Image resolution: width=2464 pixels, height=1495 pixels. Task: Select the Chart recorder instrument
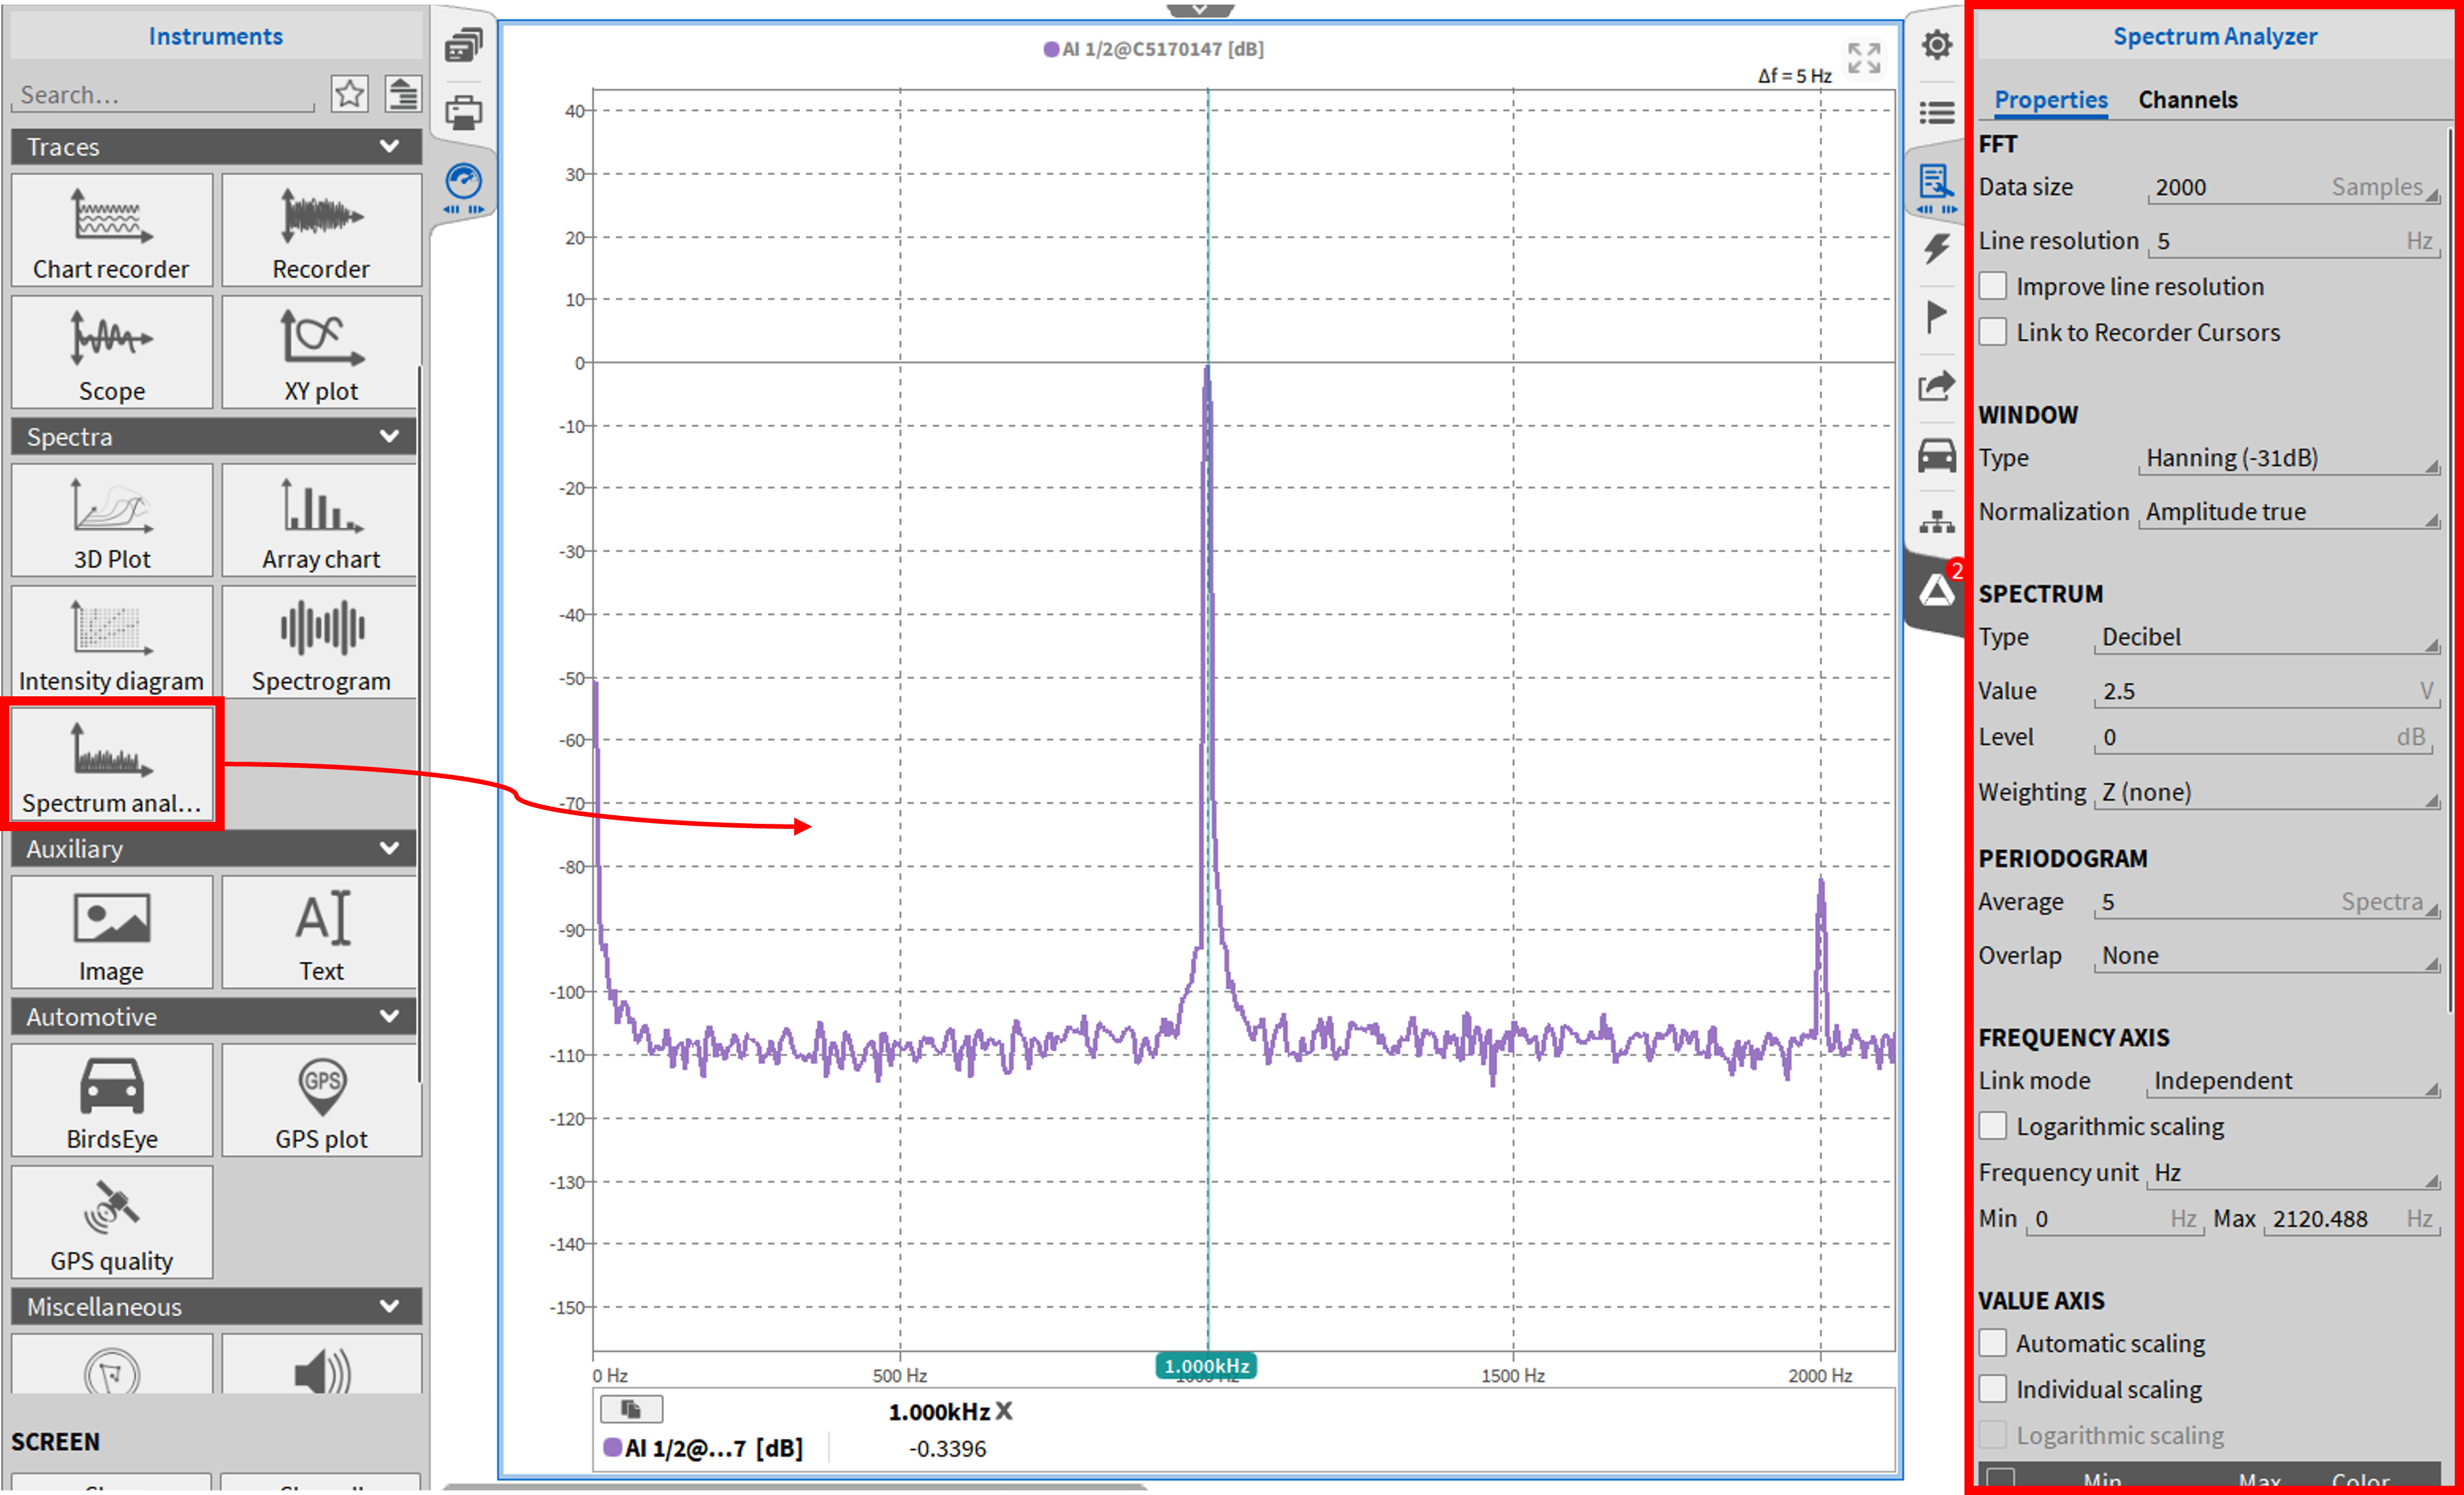(111, 230)
